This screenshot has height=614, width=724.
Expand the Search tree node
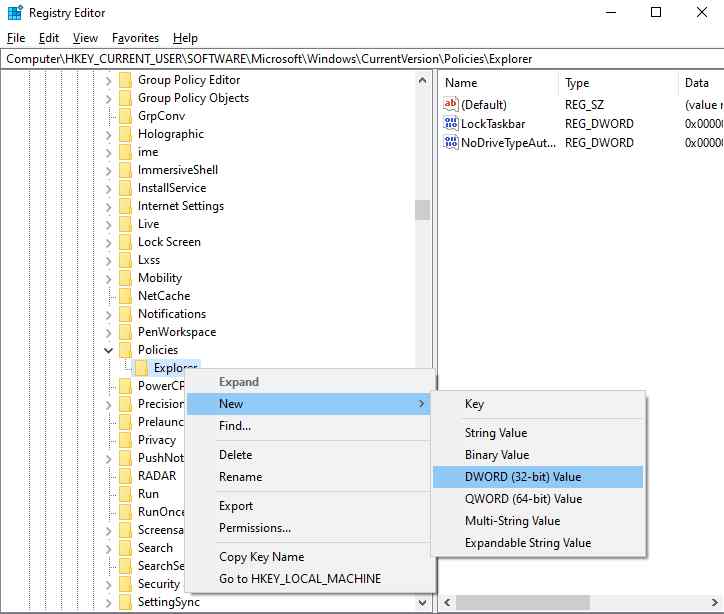pyautogui.click(x=109, y=549)
